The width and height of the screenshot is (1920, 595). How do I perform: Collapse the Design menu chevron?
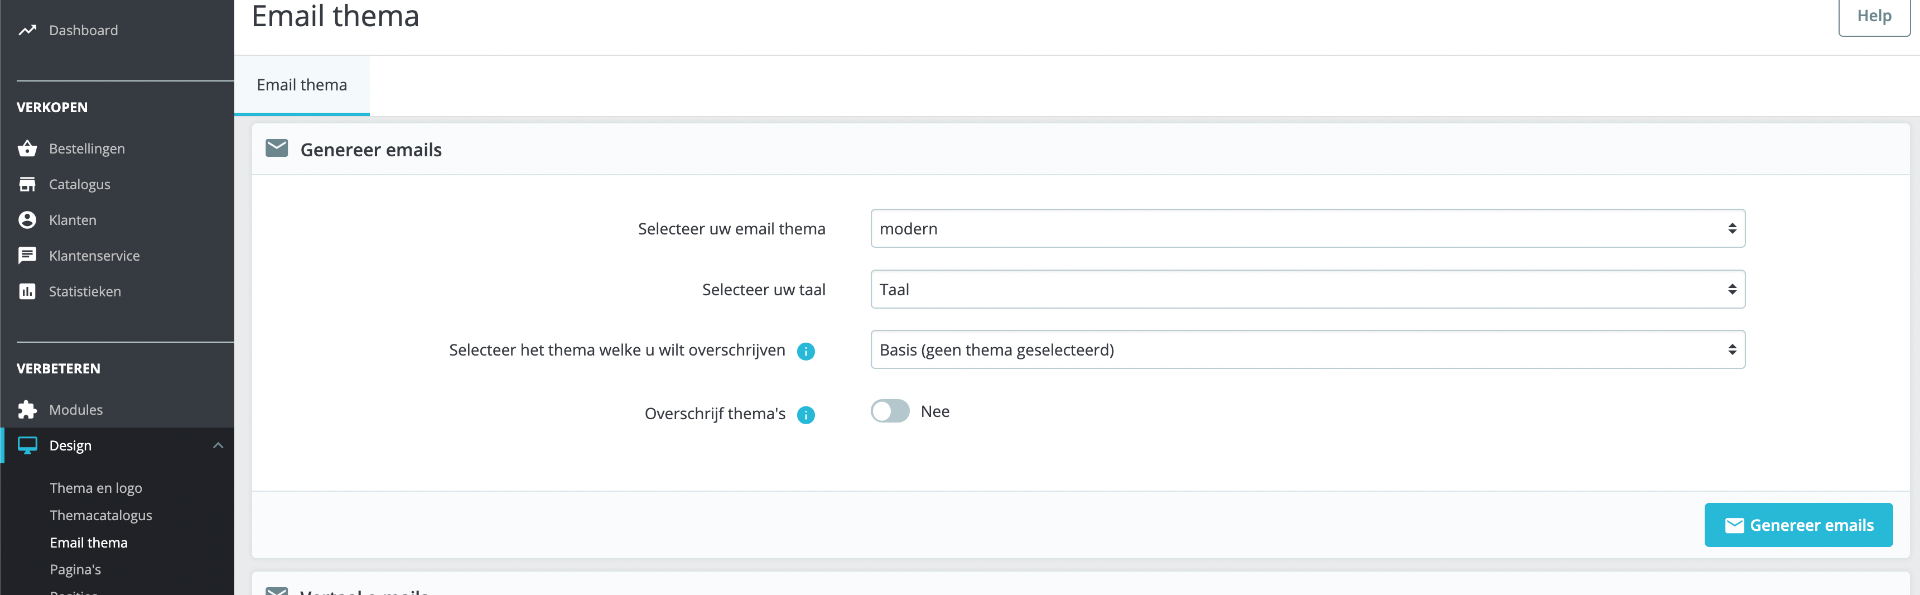(218, 446)
